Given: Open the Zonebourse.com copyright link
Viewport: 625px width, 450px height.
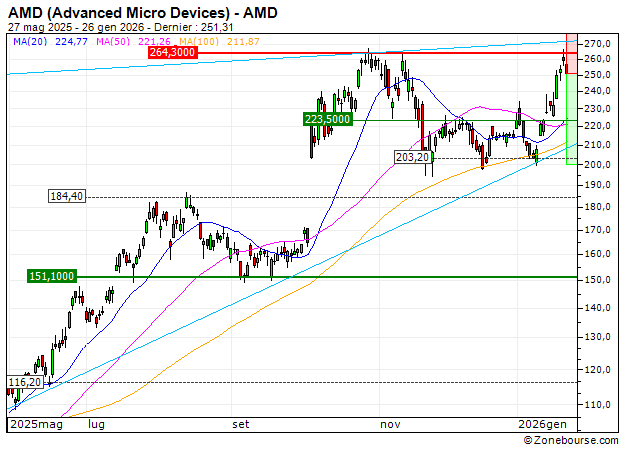Looking at the screenshot, I should [x=573, y=440].
